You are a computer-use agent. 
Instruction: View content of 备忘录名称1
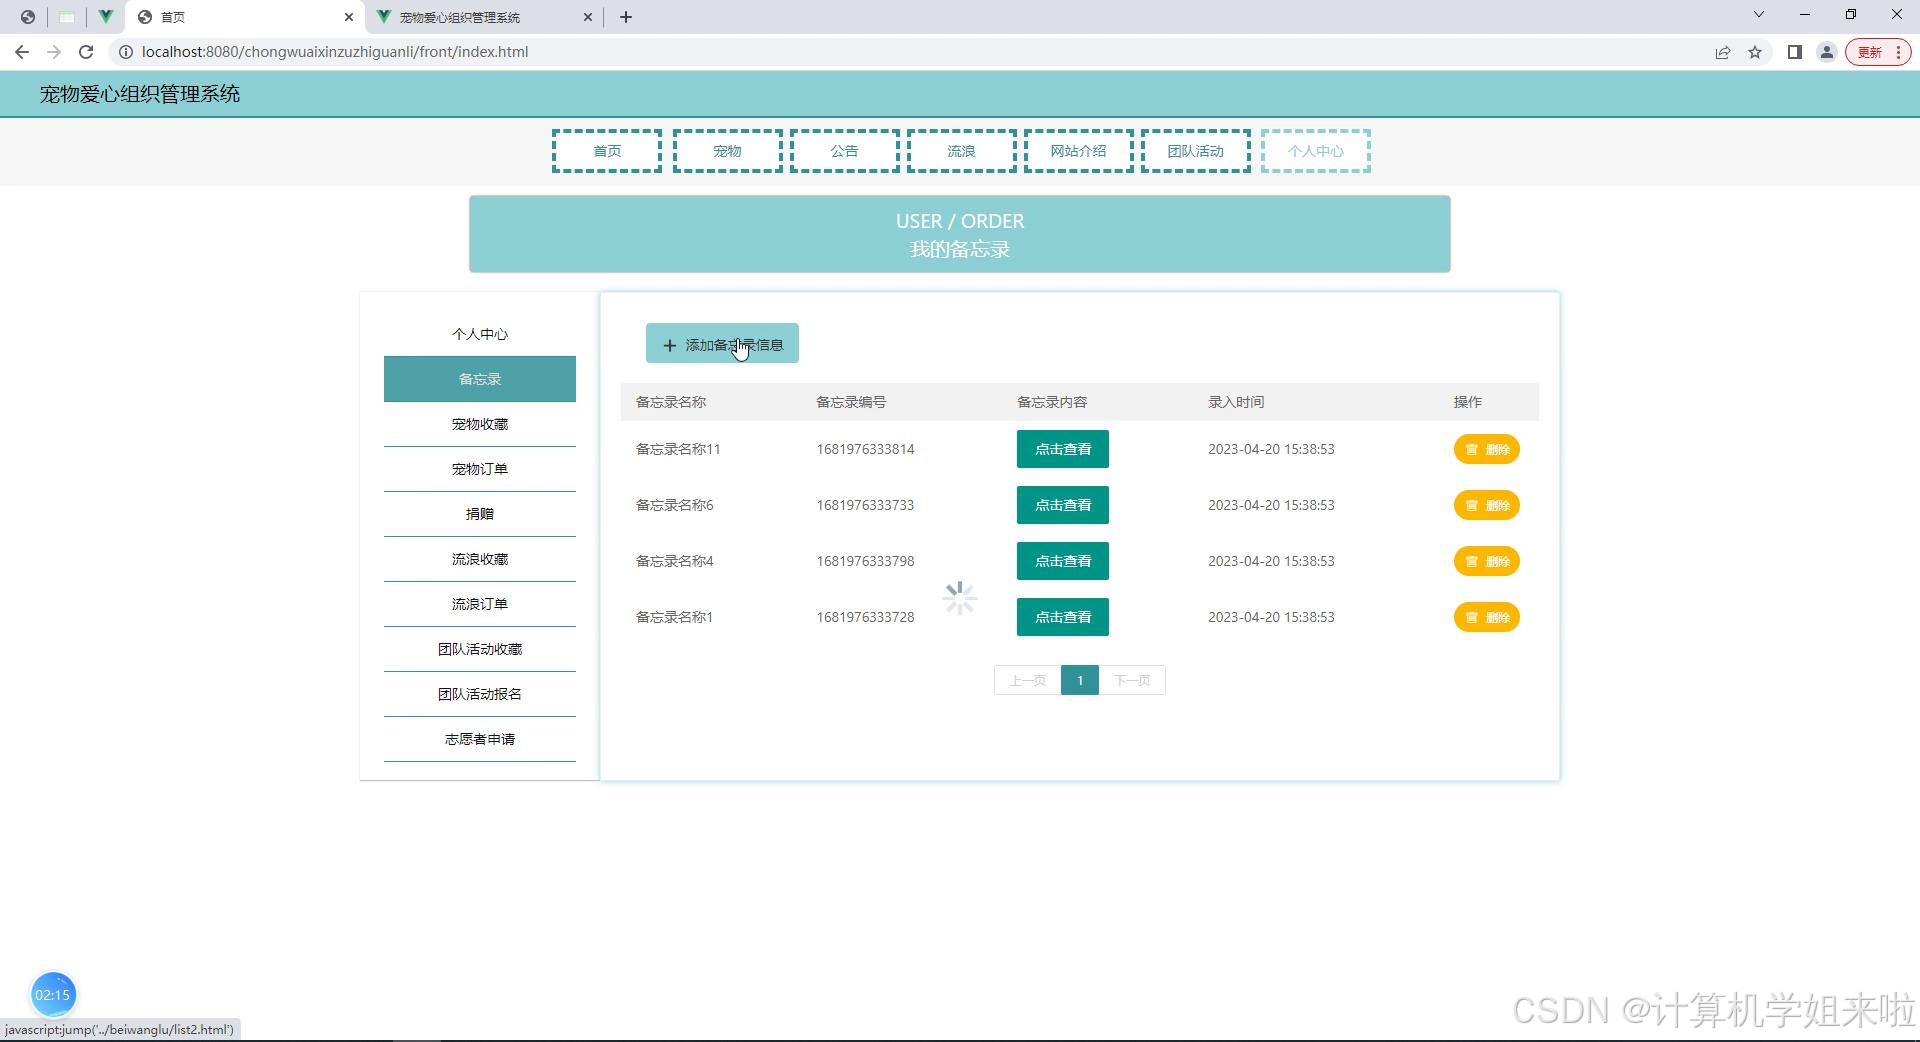coord(1063,617)
